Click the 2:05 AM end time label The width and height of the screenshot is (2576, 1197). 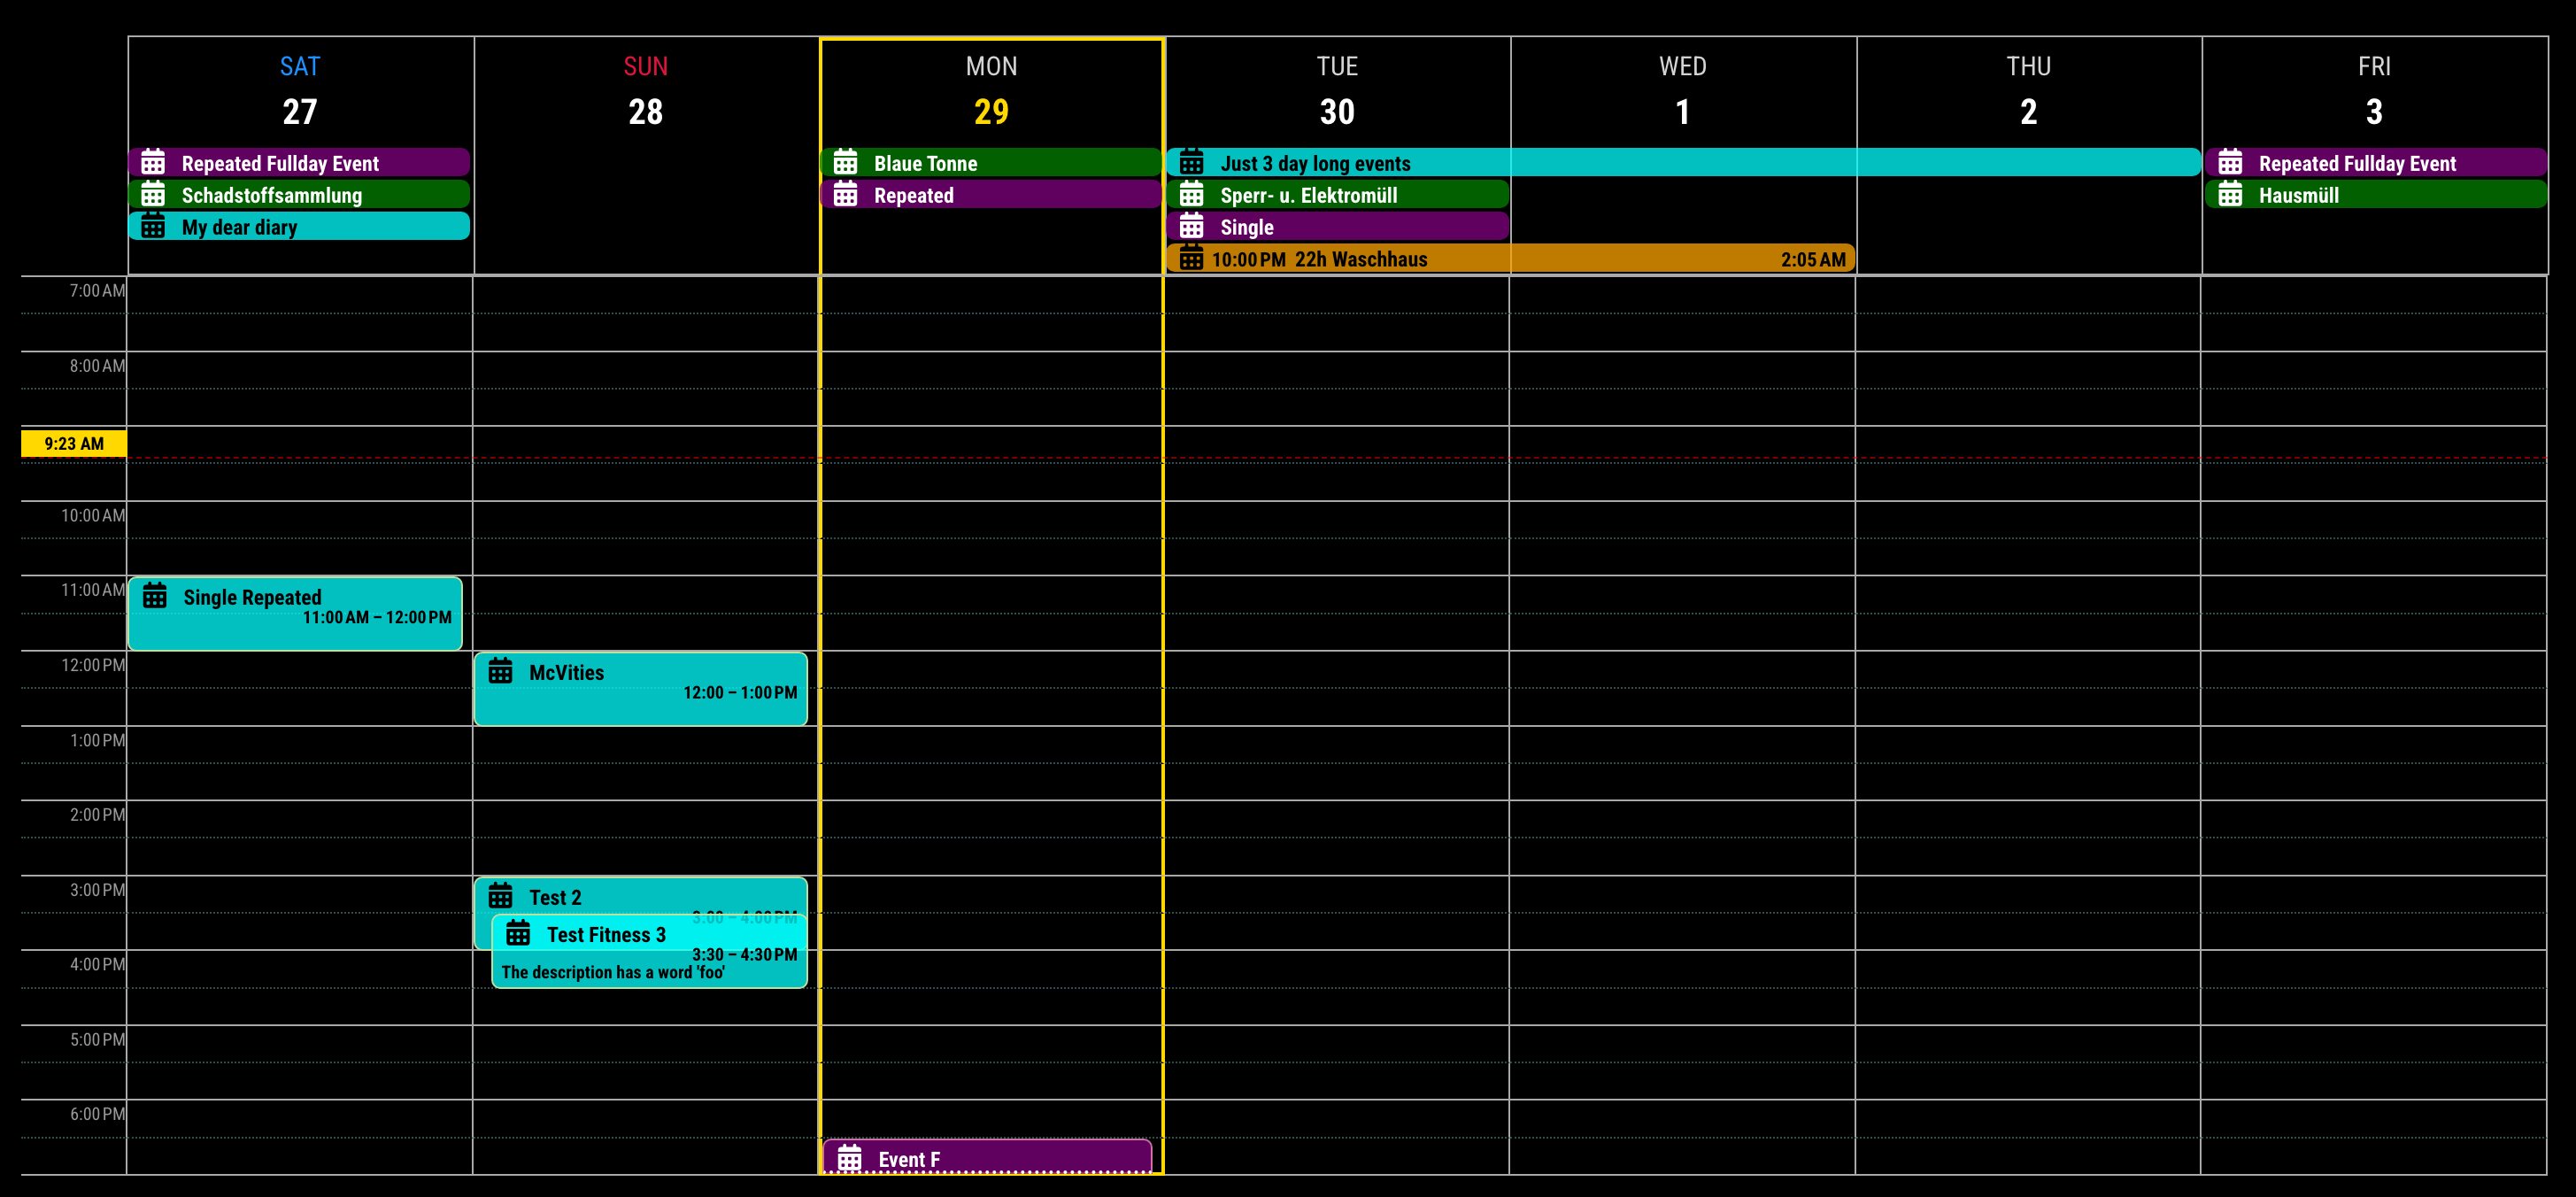[1812, 259]
